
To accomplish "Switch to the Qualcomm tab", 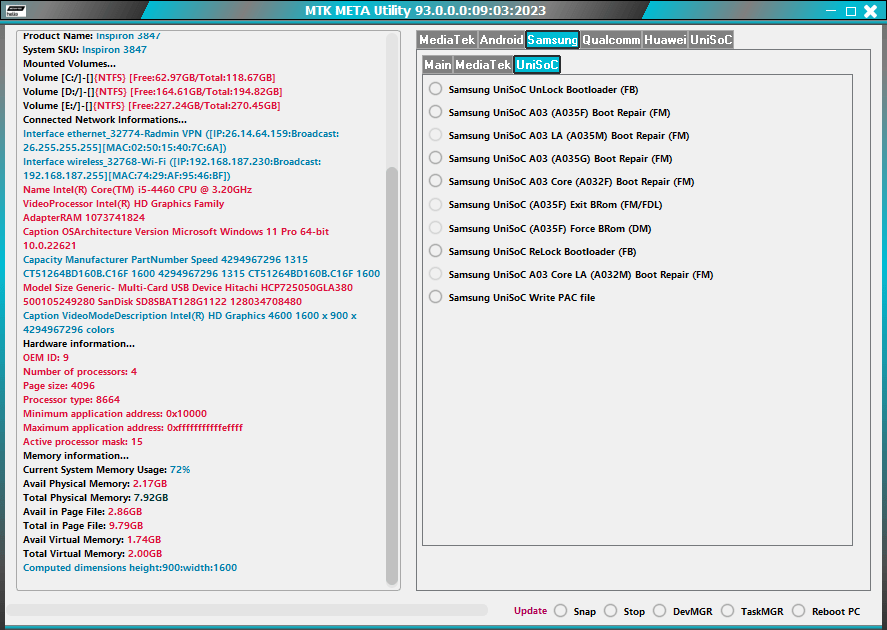I will tap(612, 40).
